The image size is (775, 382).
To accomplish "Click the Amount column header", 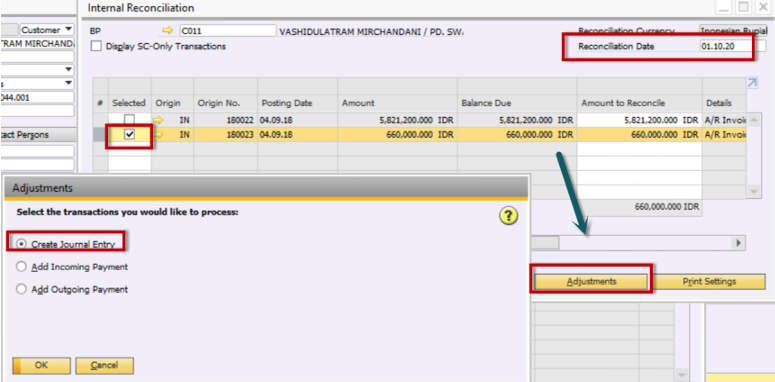I will click(397, 103).
